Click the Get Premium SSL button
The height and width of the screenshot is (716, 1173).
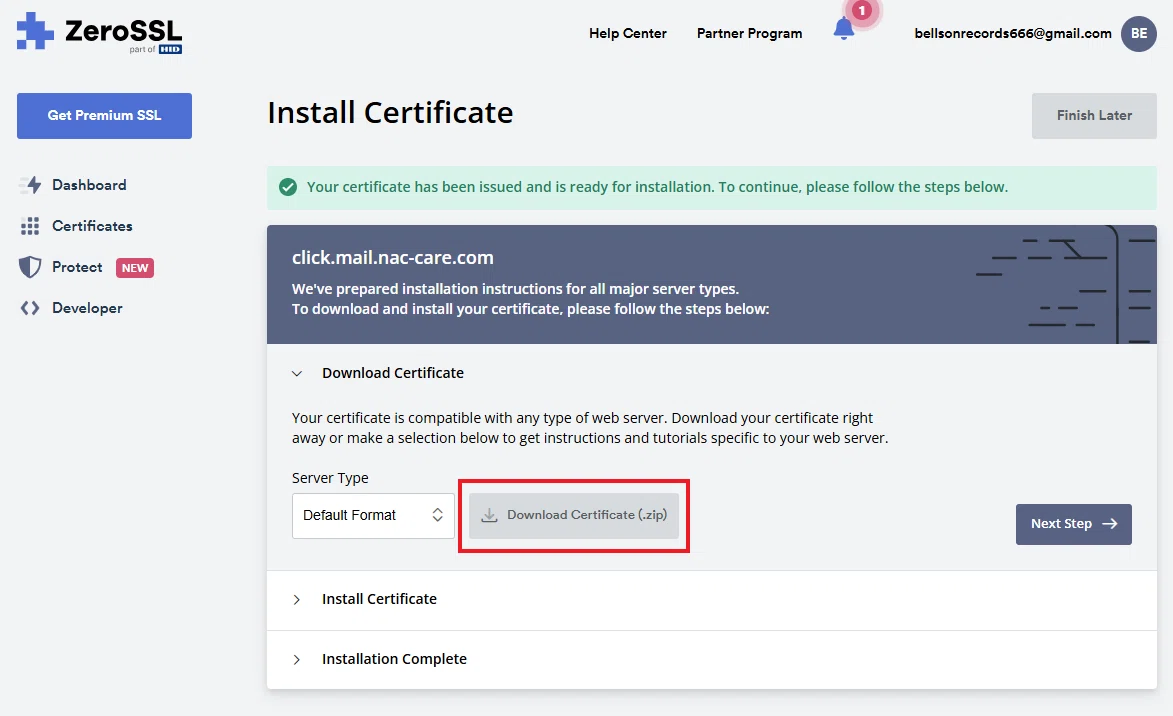(x=105, y=116)
